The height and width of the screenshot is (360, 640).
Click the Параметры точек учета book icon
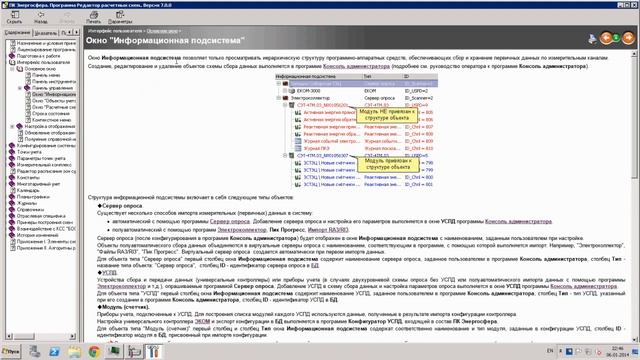(12, 158)
